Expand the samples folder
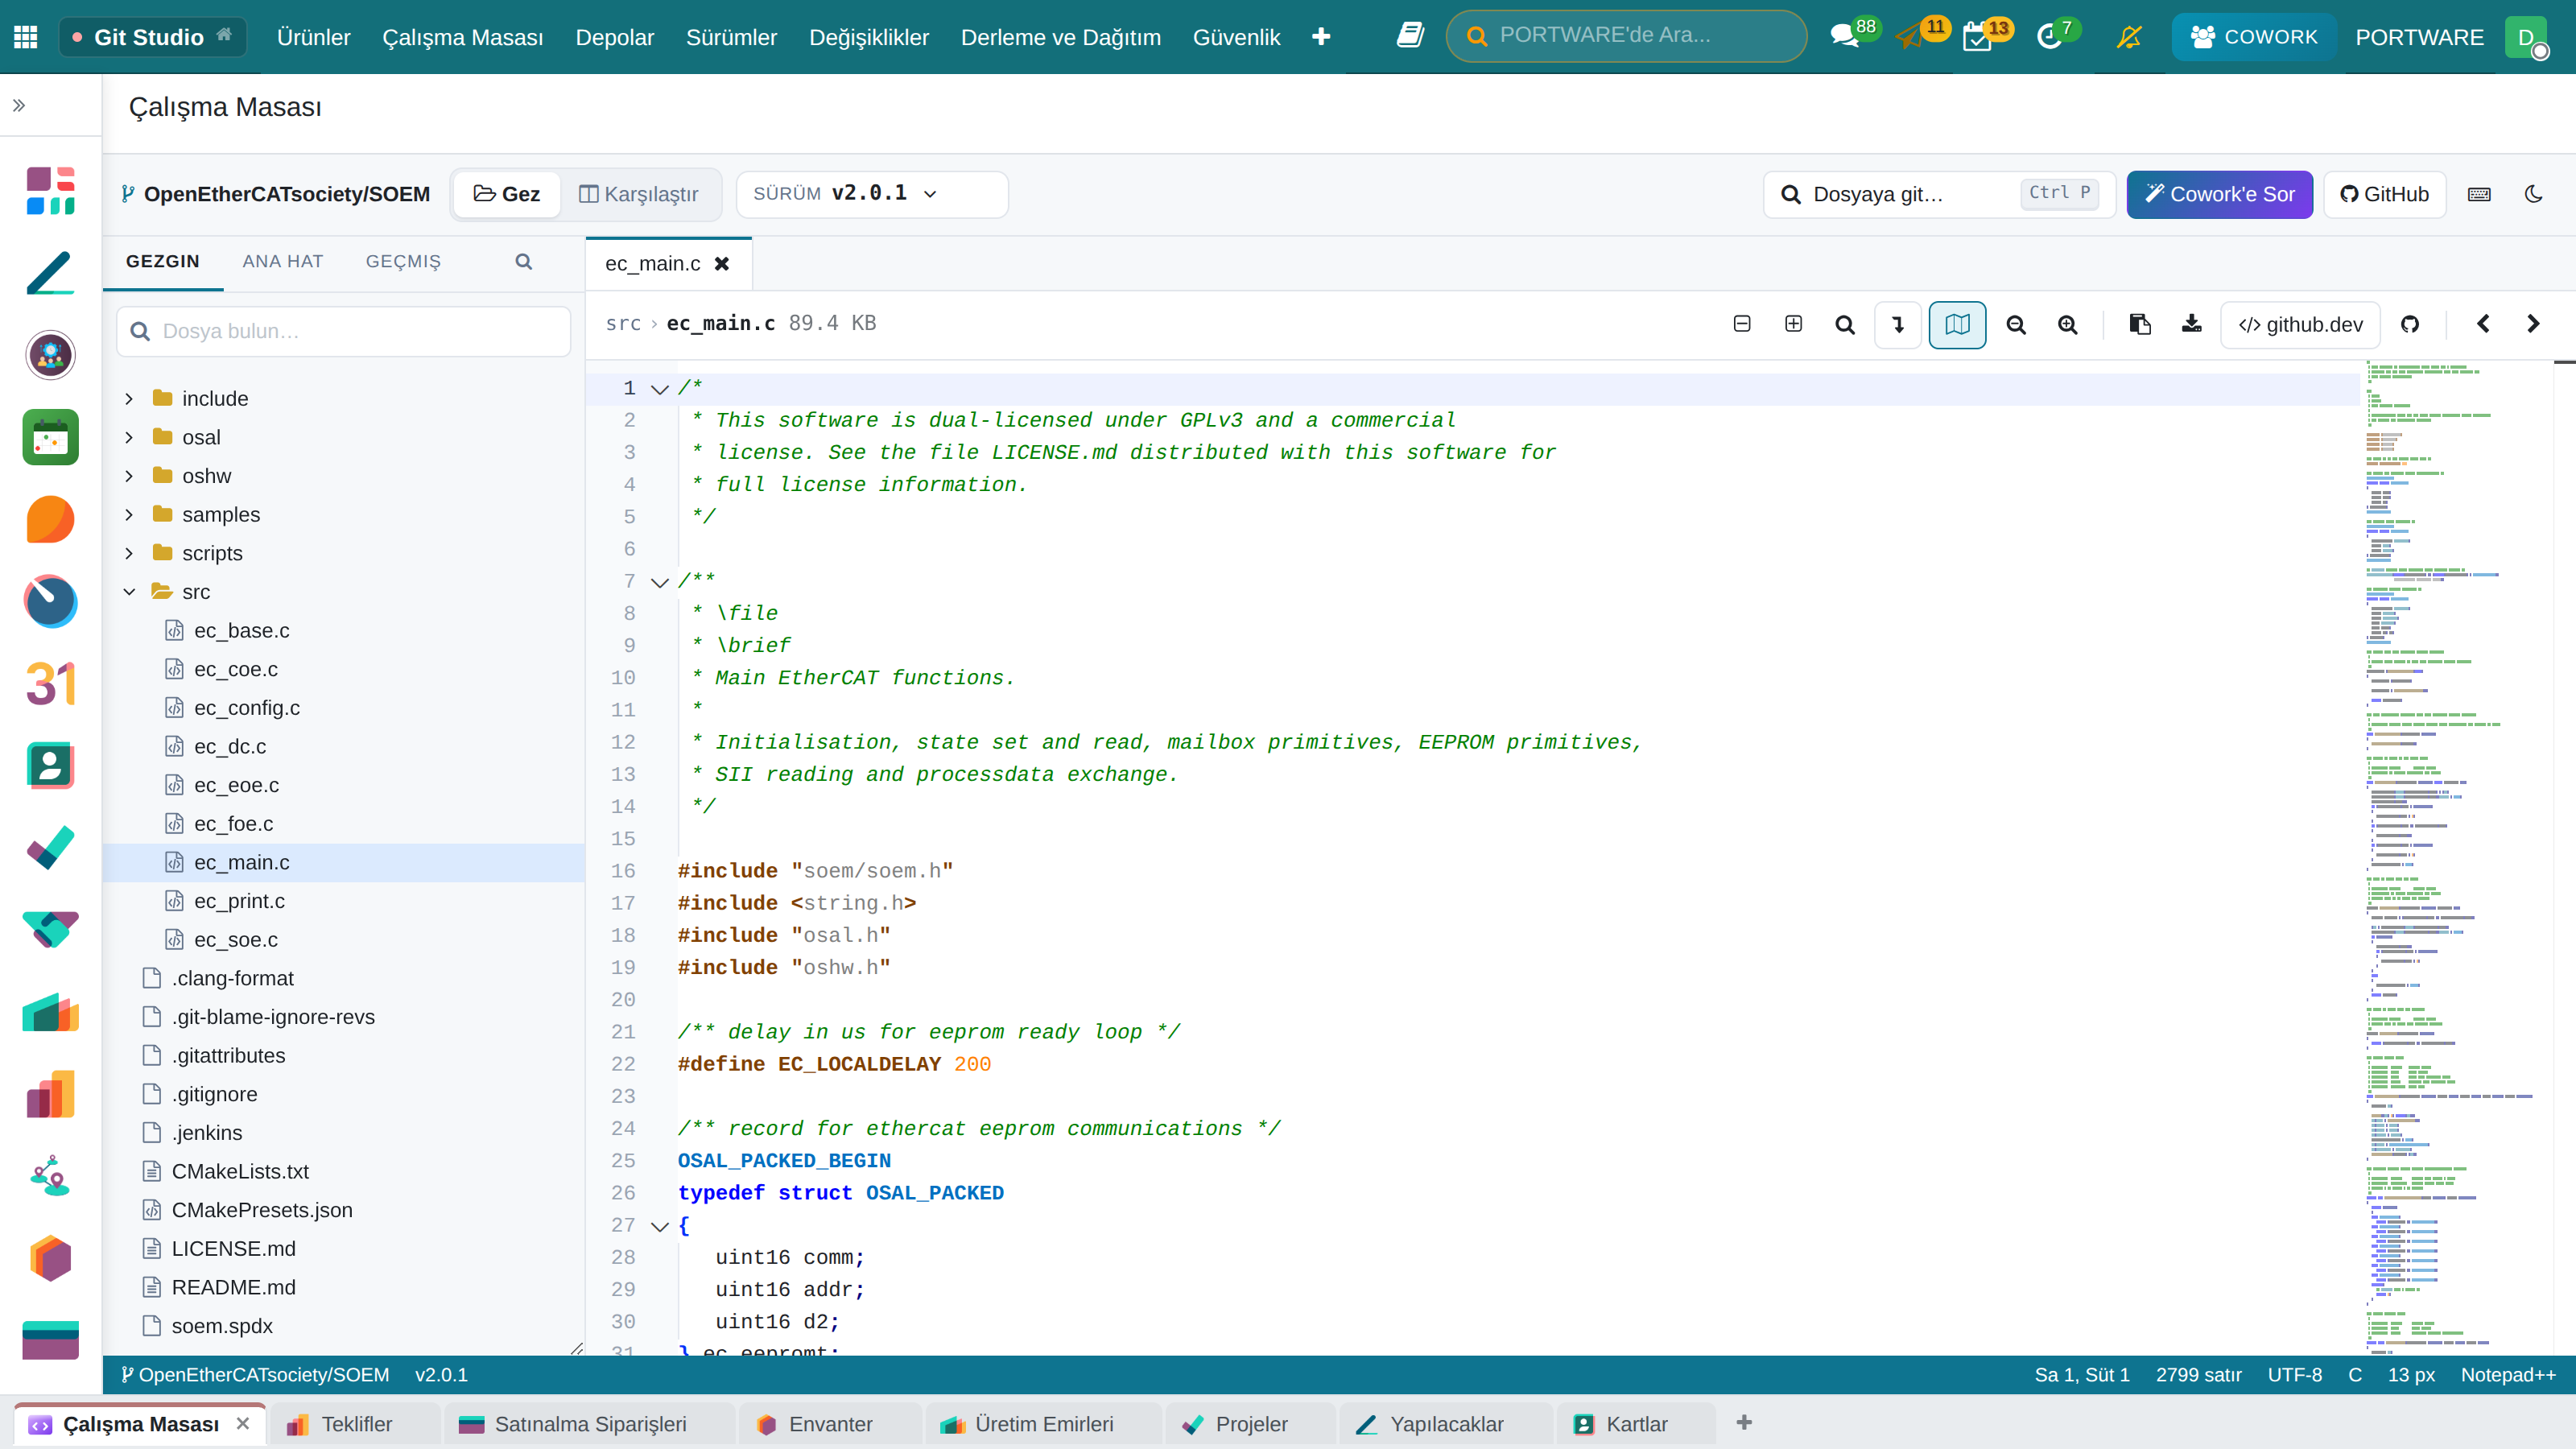 coord(129,515)
